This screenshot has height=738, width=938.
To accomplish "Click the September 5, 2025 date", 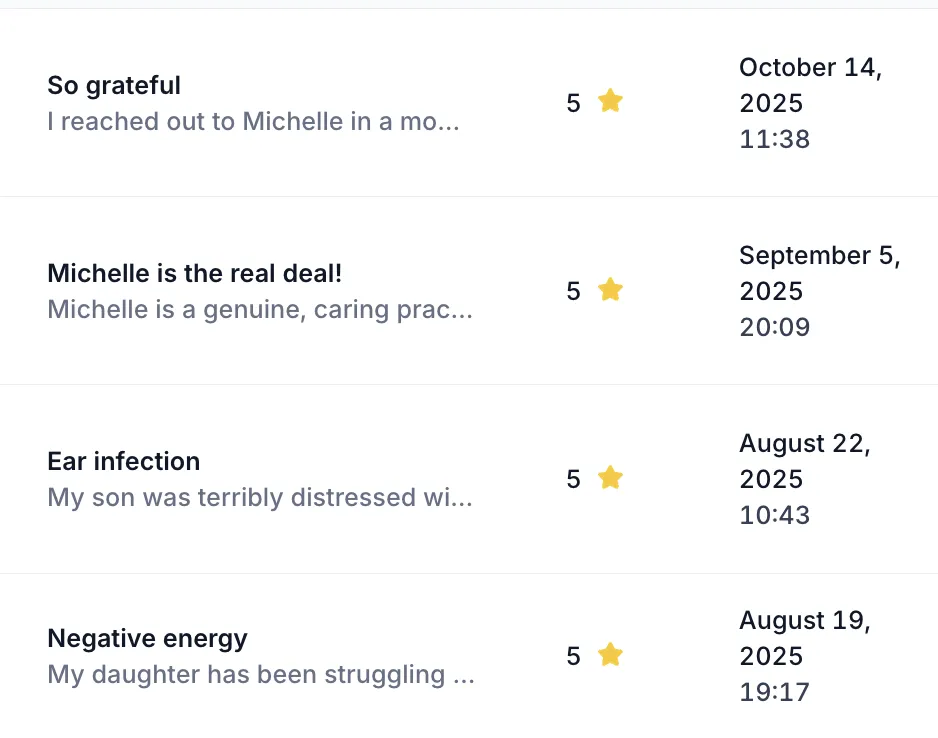I will tap(819, 273).
